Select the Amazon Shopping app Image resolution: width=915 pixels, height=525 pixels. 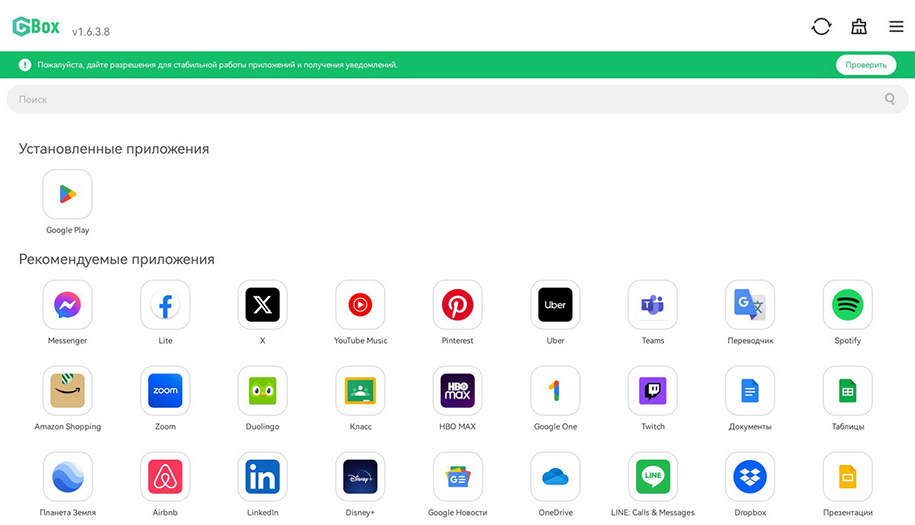click(x=67, y=391)
